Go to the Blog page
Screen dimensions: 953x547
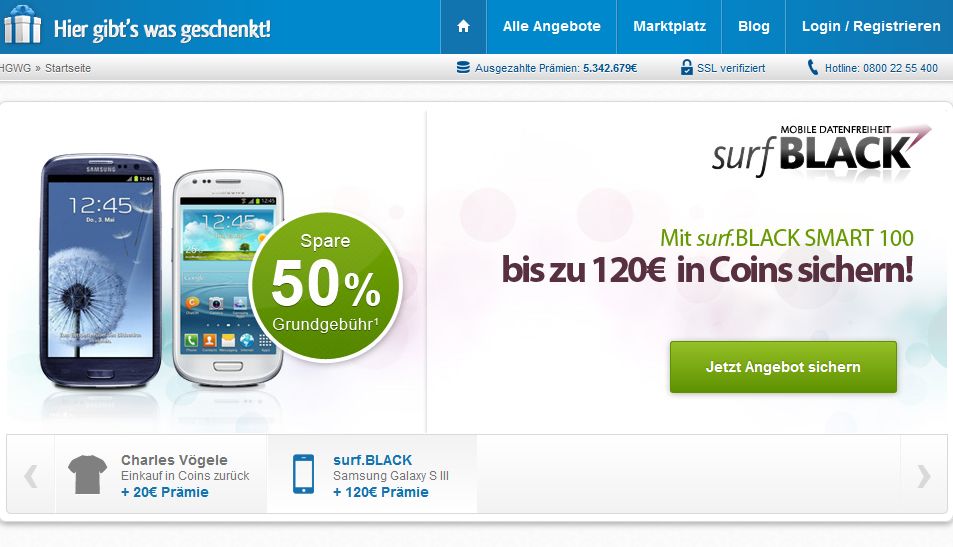coord(754,26)
